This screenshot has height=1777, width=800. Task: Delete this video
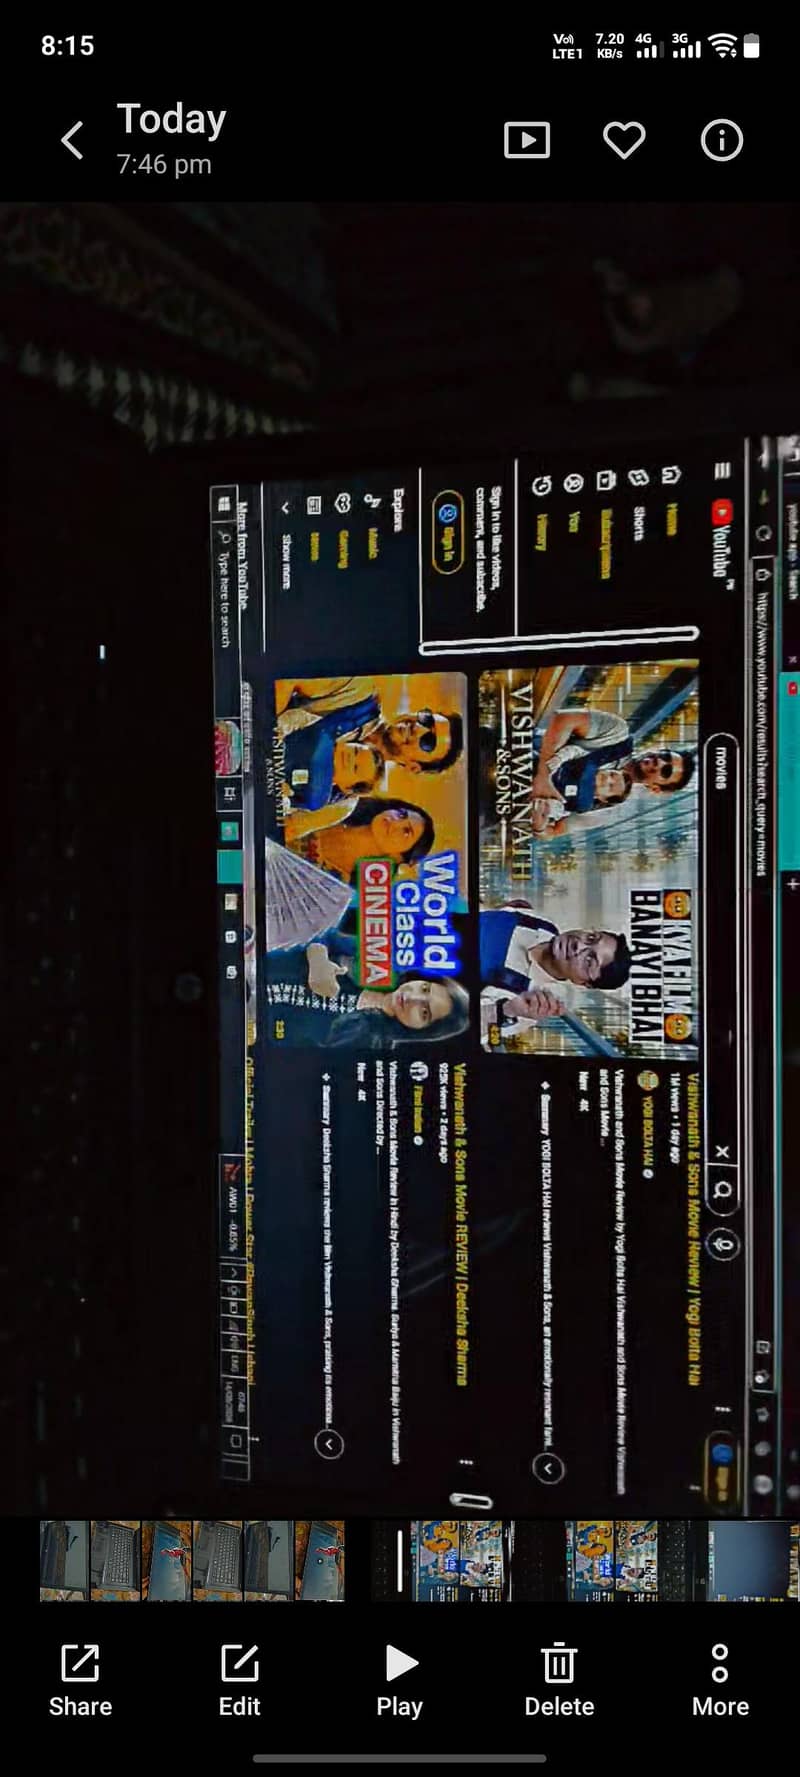tap(559, 1680)
